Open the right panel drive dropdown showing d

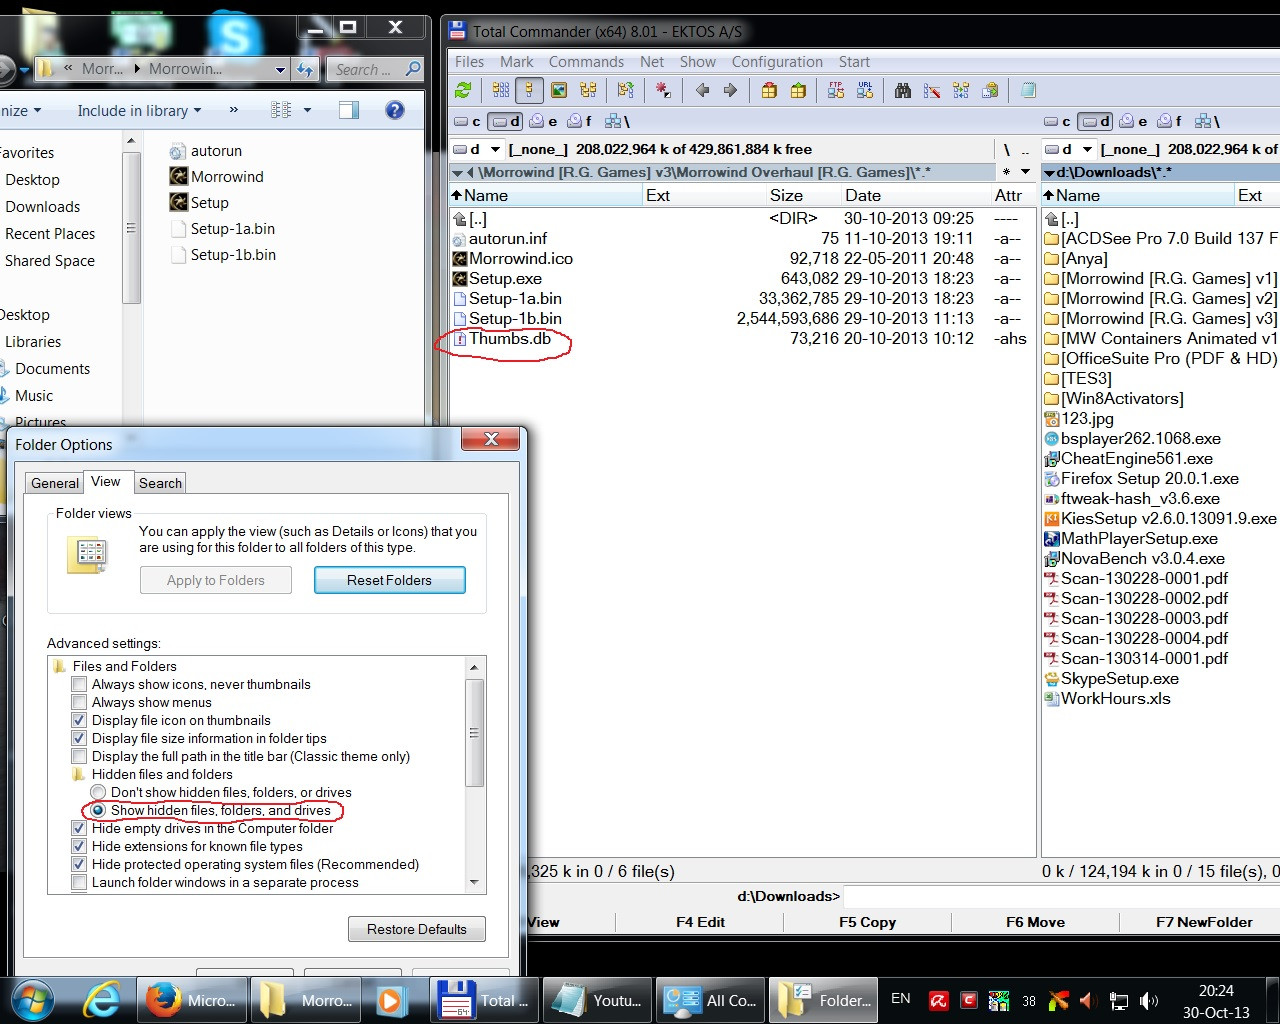pyautogui.click(x=1068, y=149)
